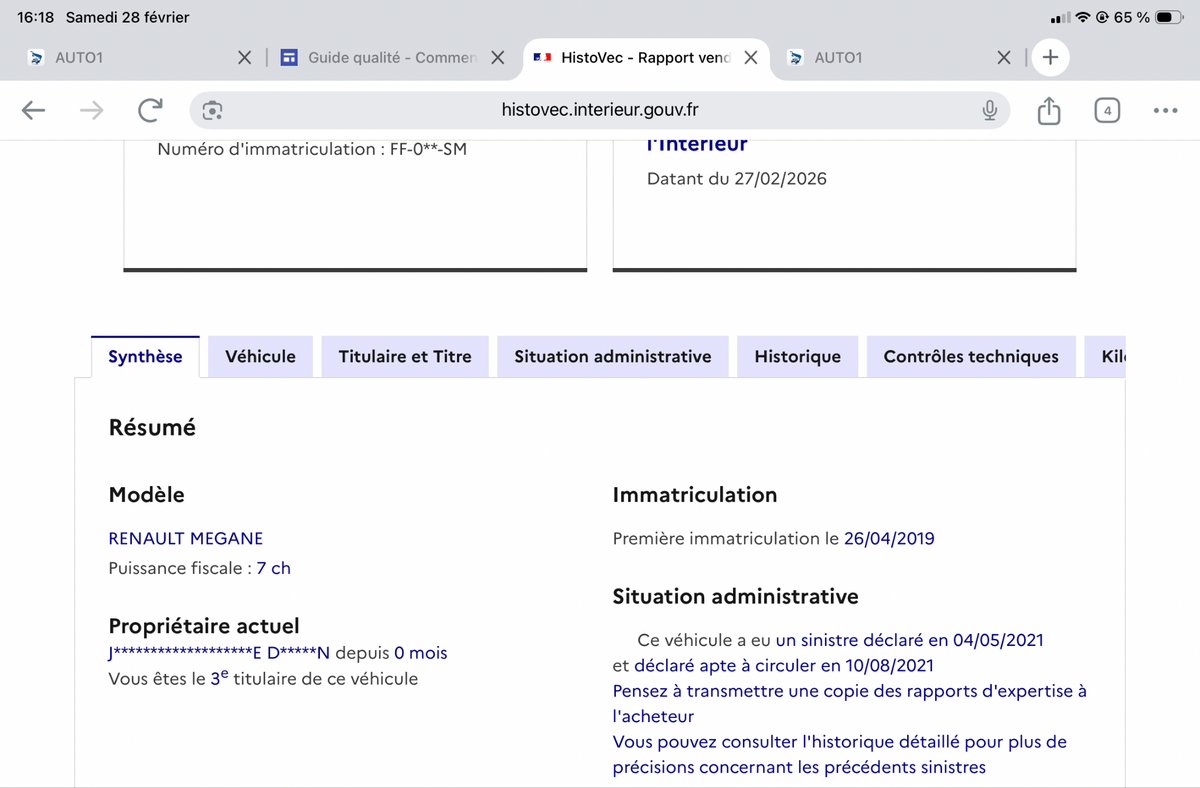This screenshot has width=1200, height=788.
Task: Tap the microphone icon in address bar
Action: tap(989, 111)
